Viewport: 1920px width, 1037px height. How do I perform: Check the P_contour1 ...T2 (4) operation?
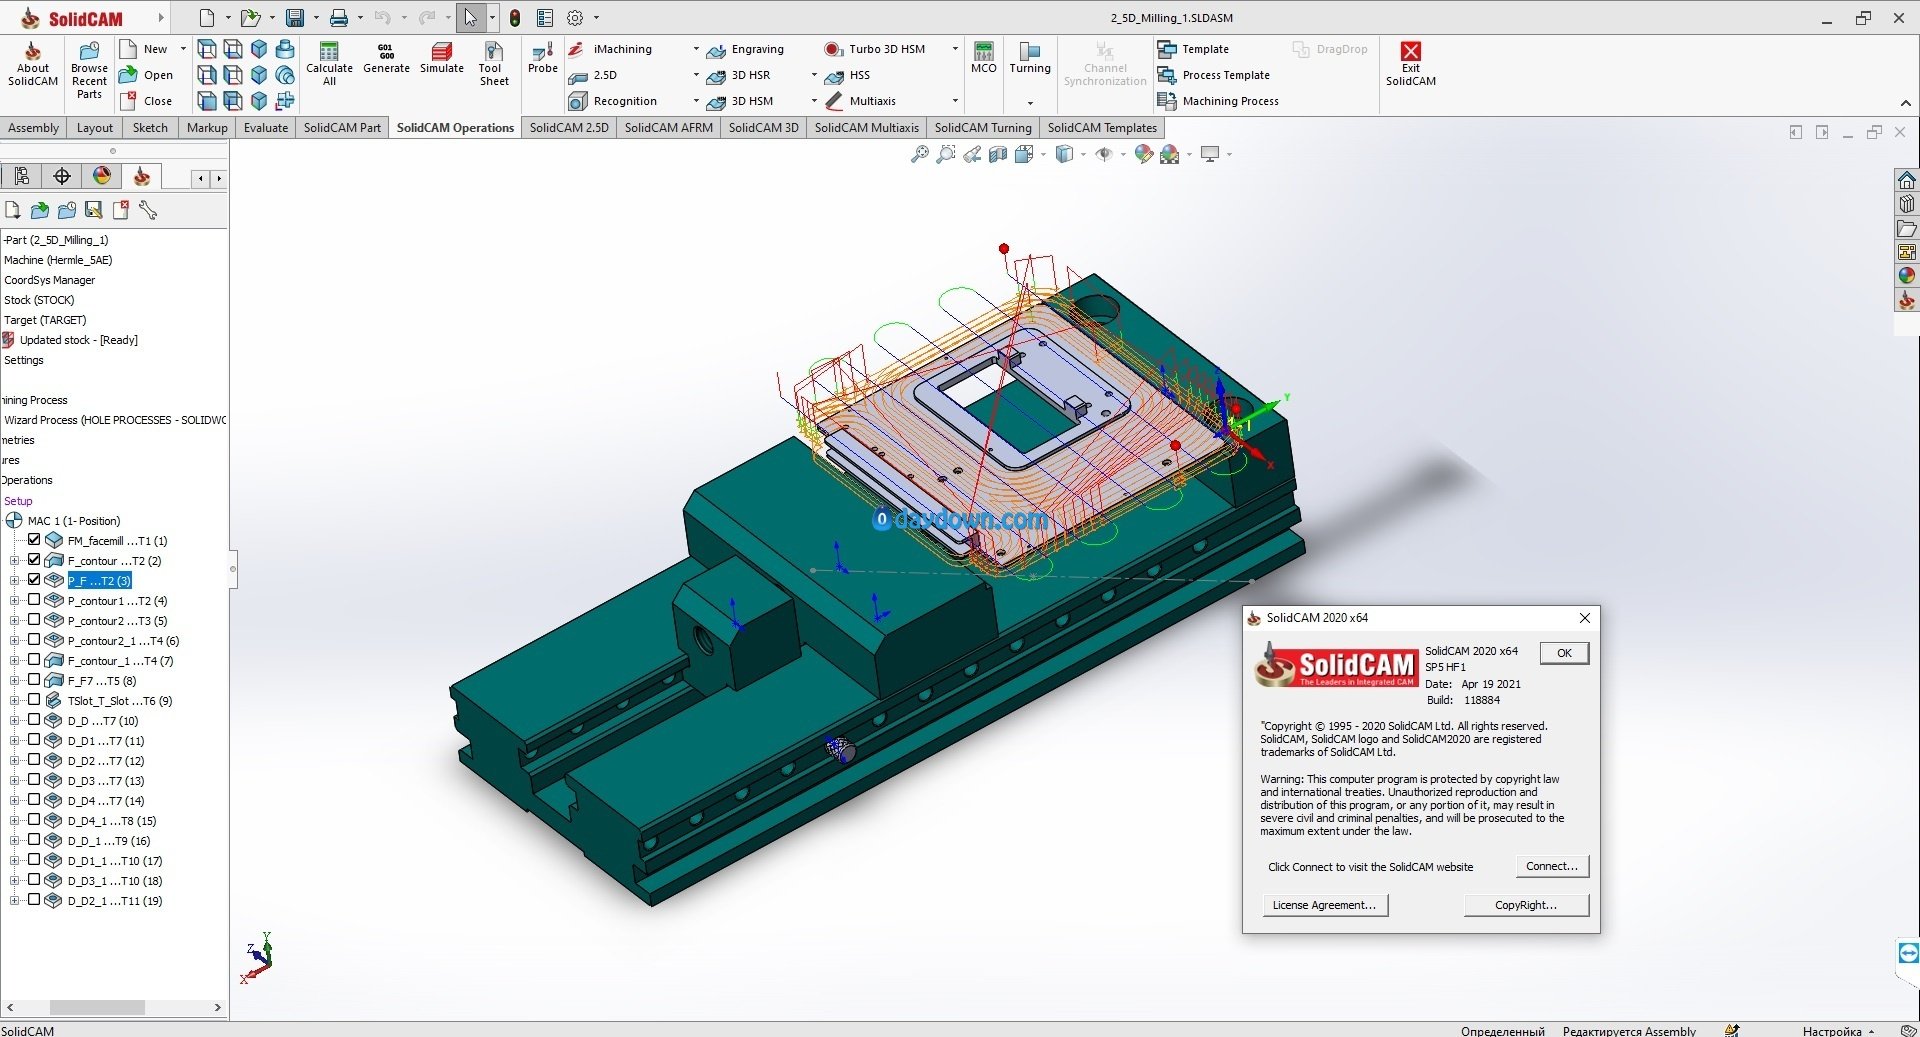[34, 600]
